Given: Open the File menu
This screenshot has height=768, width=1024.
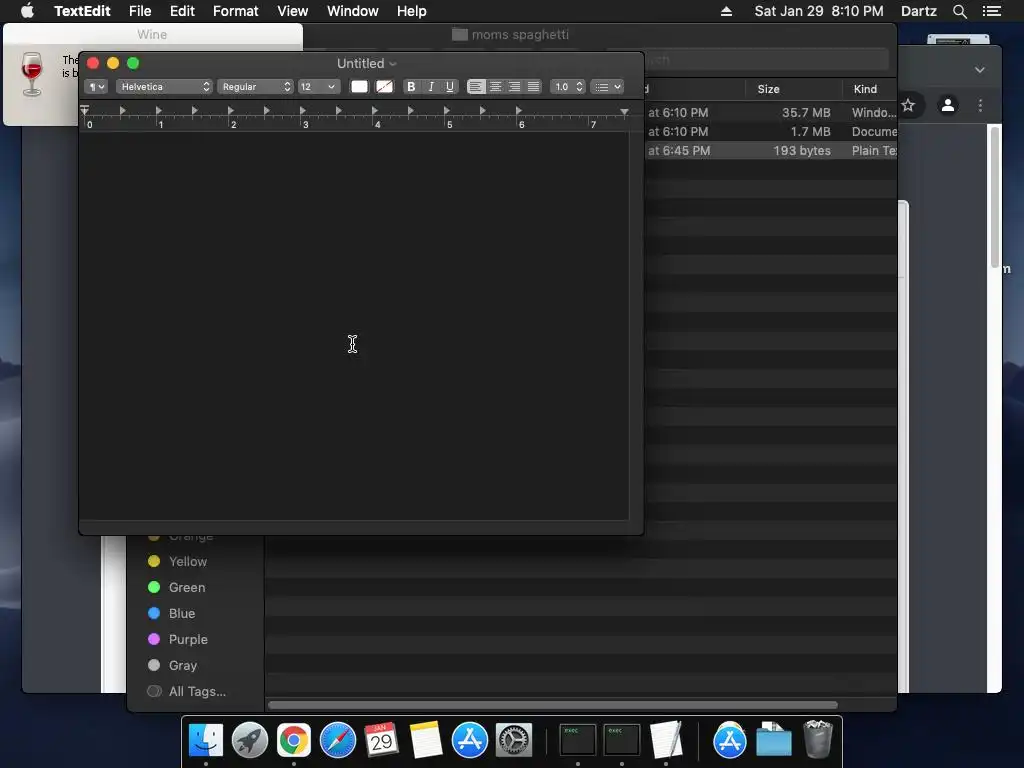Looking at the screenshot, I should [140, 11].
